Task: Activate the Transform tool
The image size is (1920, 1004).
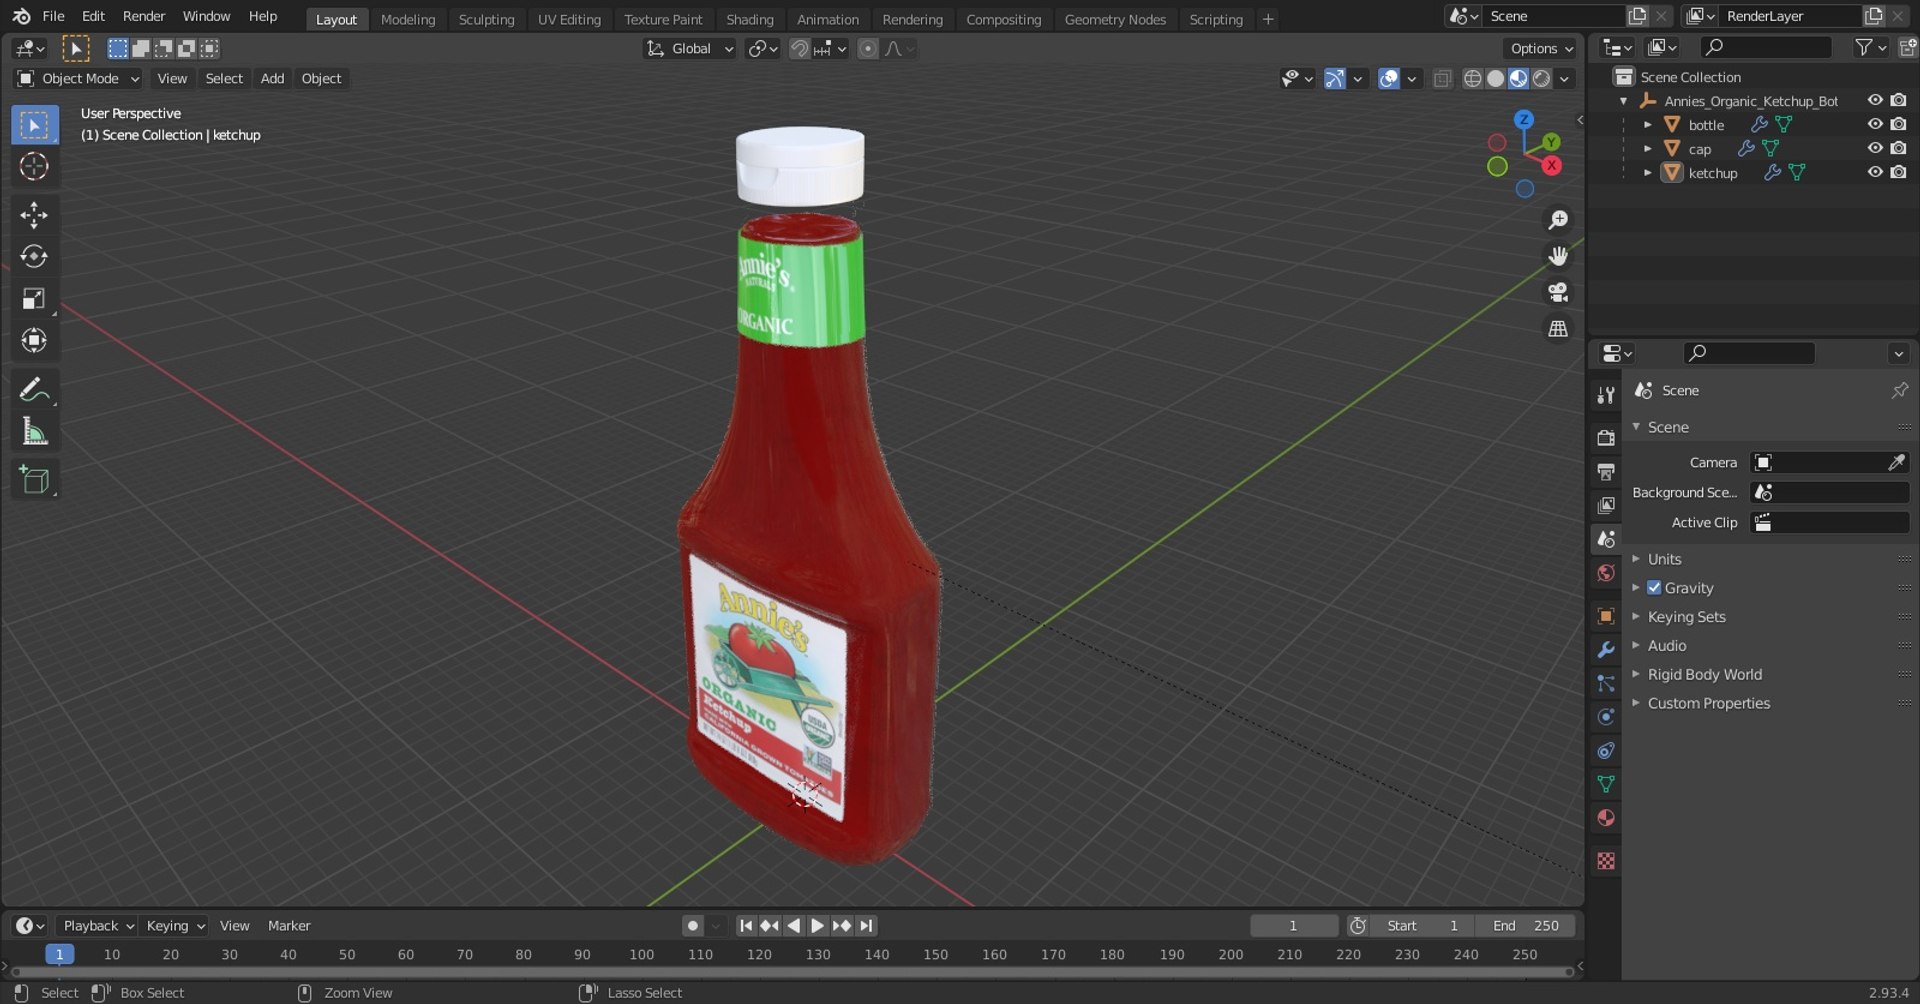Action: 34,341
